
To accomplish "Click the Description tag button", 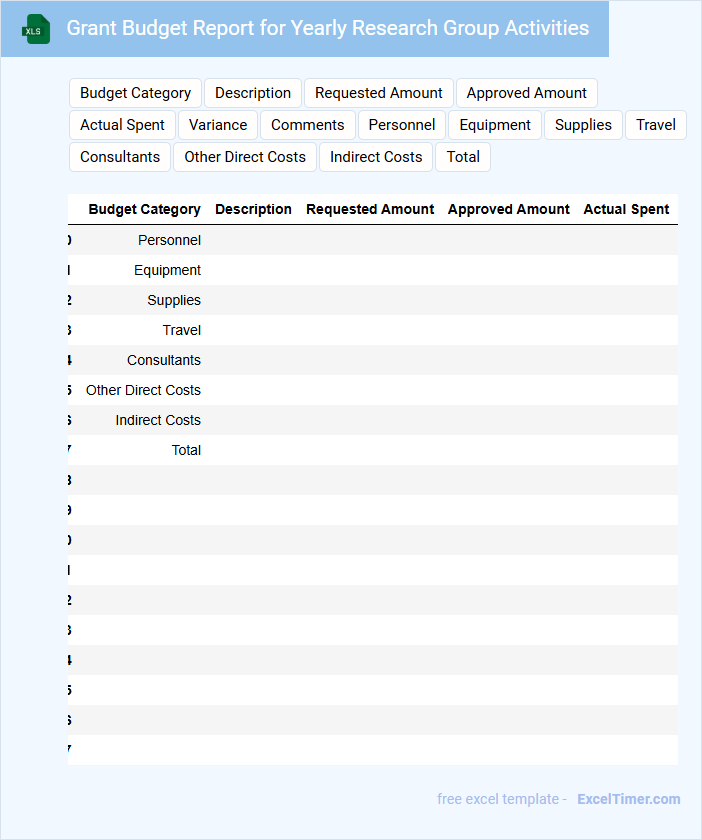I will click(x=253, y=93).
